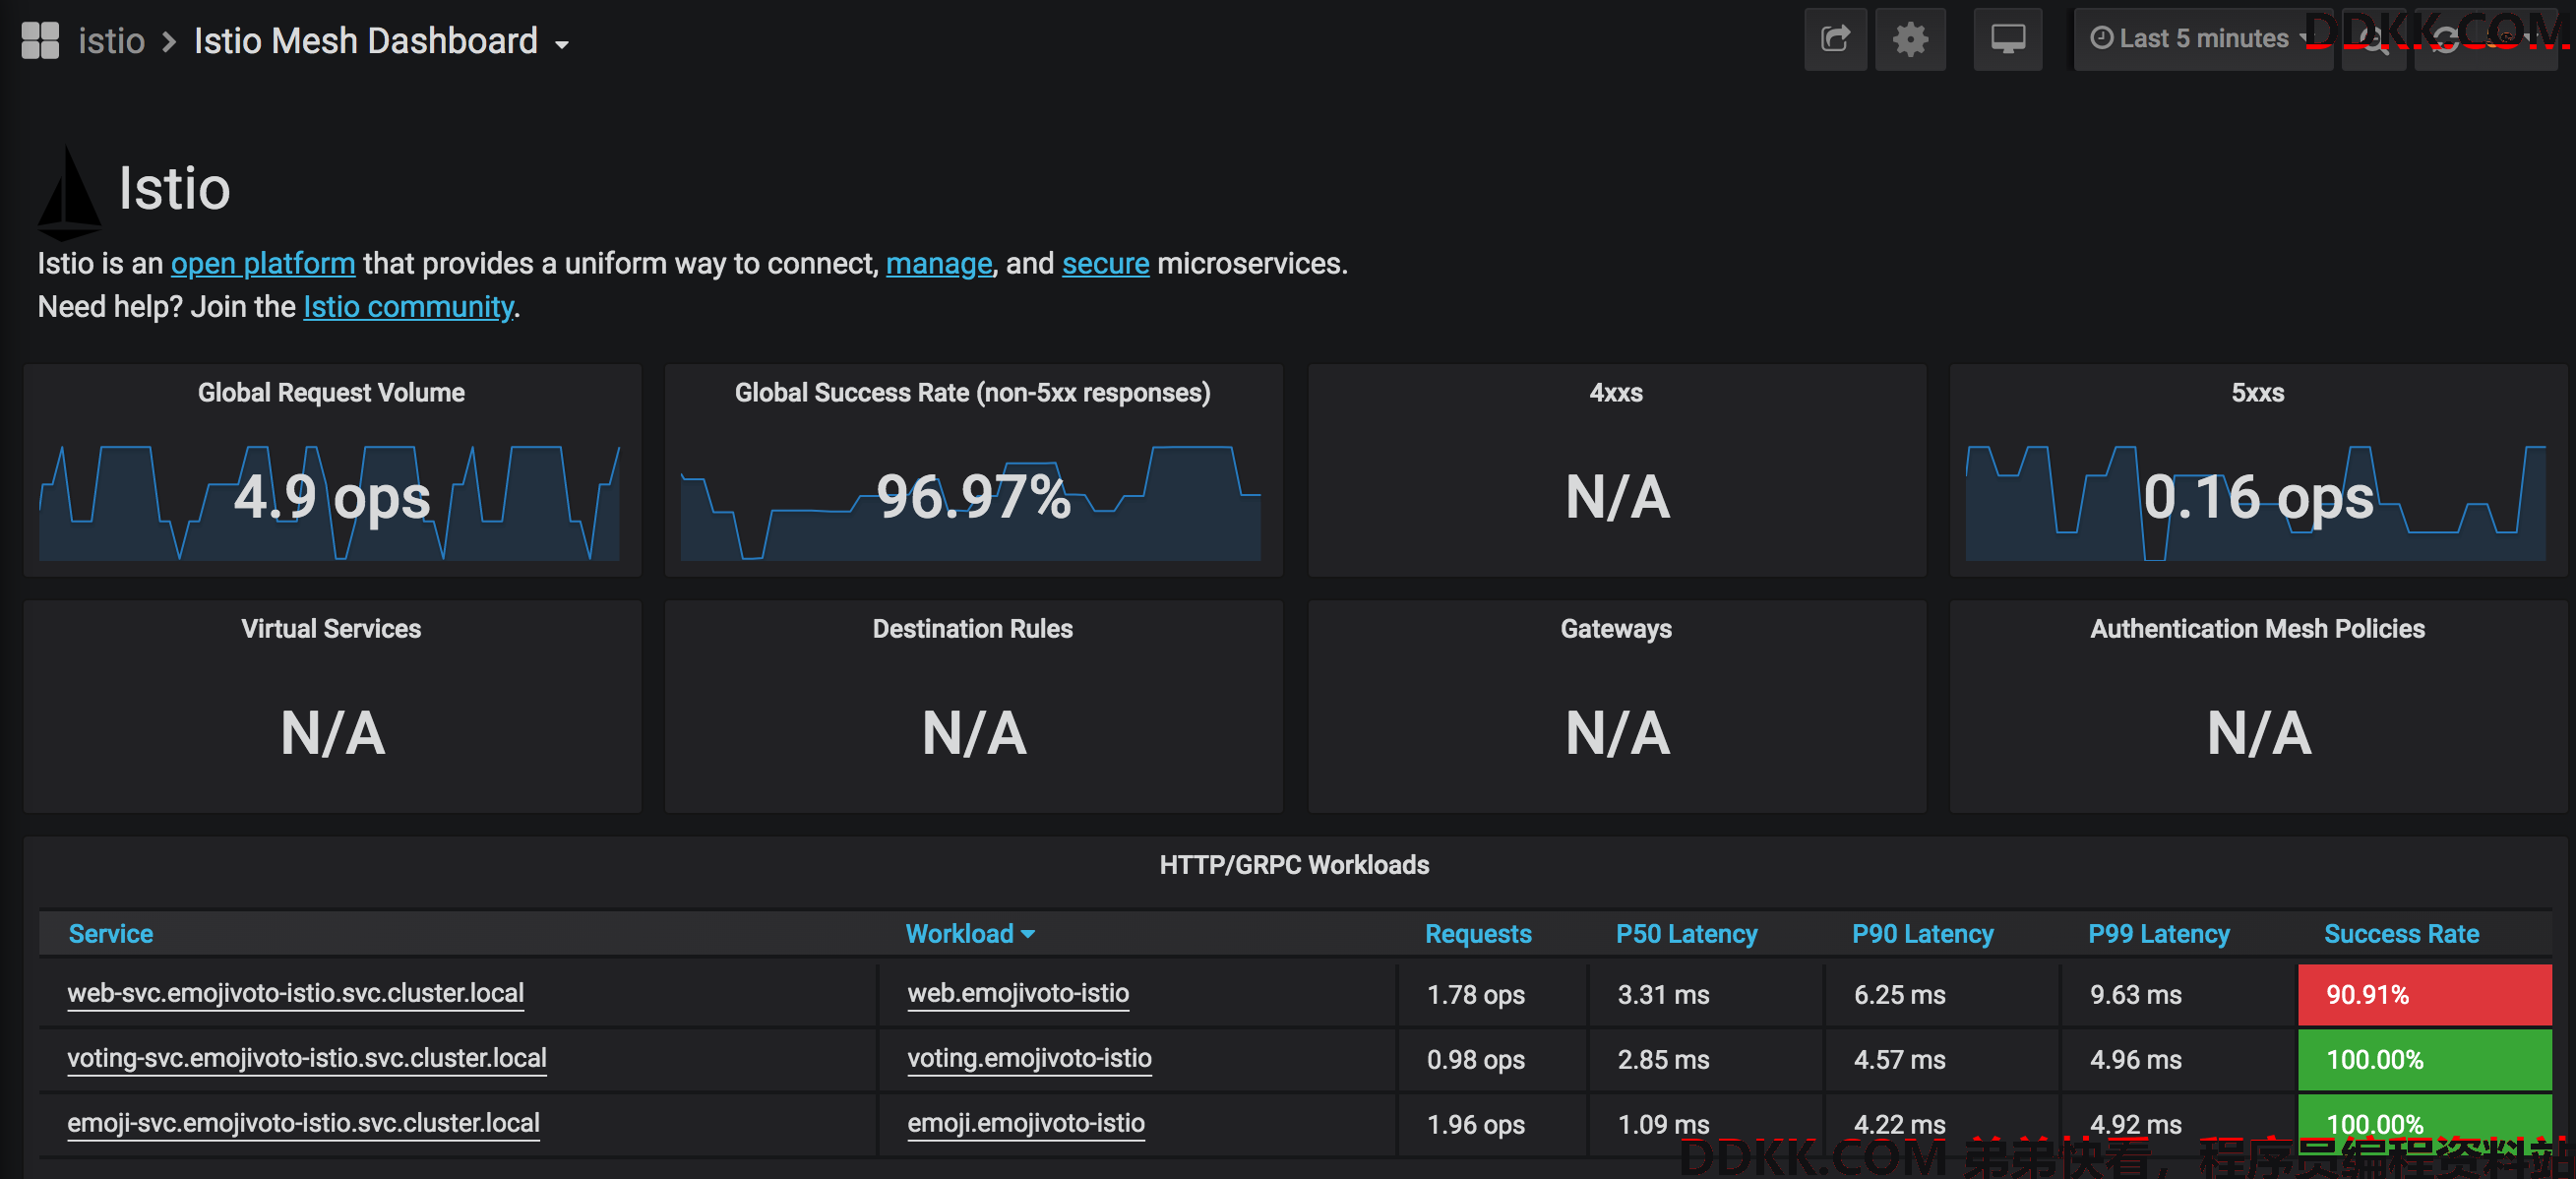Open the Istio community link
Screen dimensions: 2576x1179
click(408, 306)
